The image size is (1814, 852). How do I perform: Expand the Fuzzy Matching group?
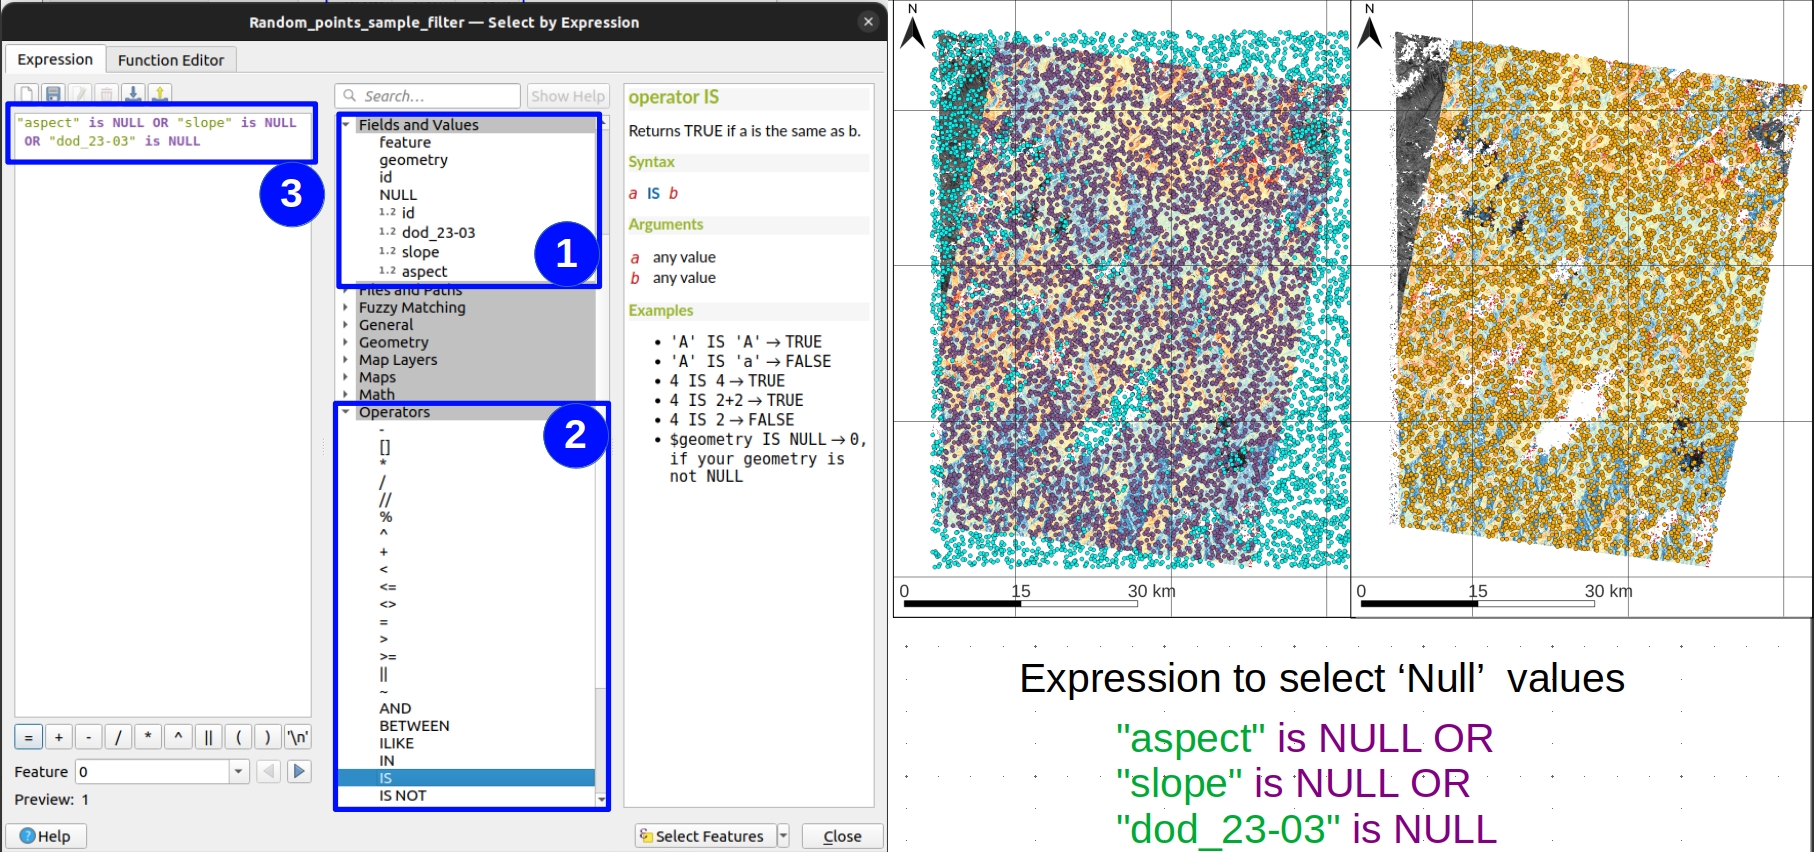click(x=346, y=307)
